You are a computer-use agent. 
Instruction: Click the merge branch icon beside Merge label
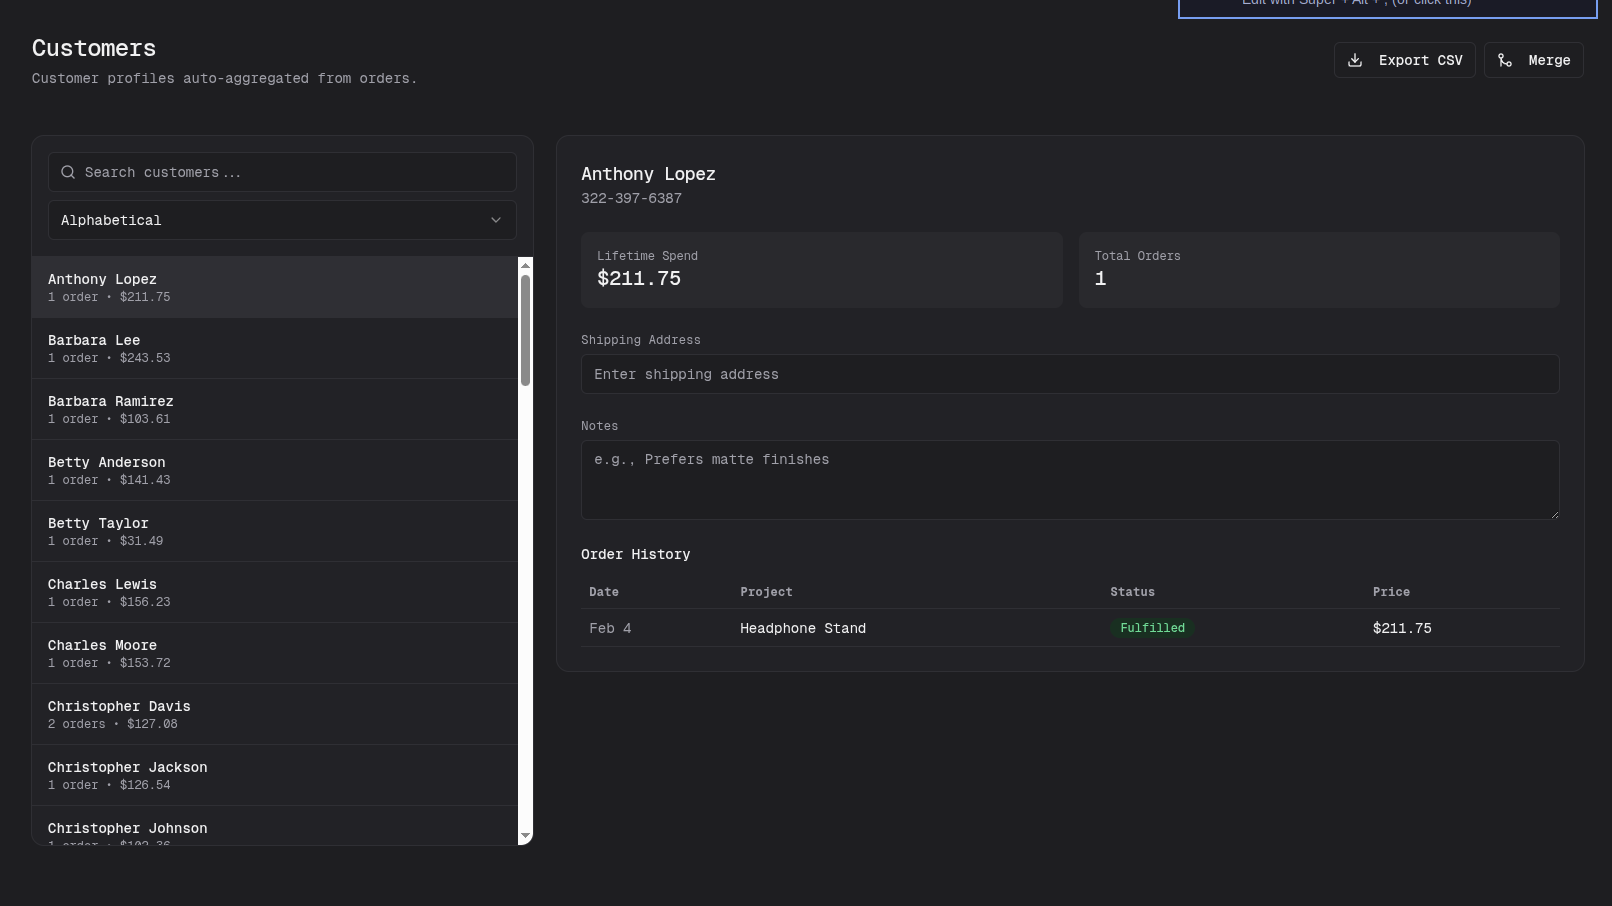pyautogui.click(x=1505, y=60)
